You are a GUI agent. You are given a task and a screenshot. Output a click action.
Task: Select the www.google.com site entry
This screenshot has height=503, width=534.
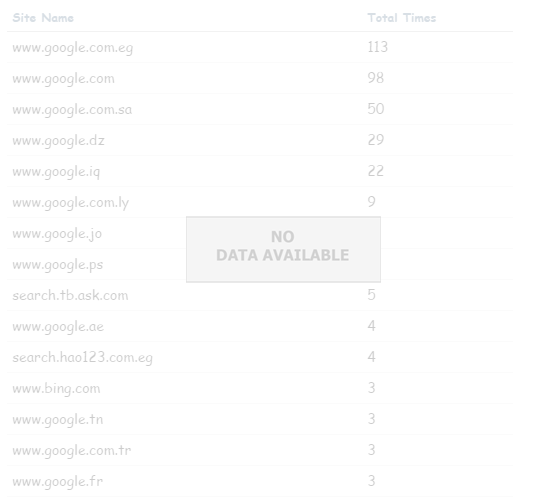[x=63, y=79]
